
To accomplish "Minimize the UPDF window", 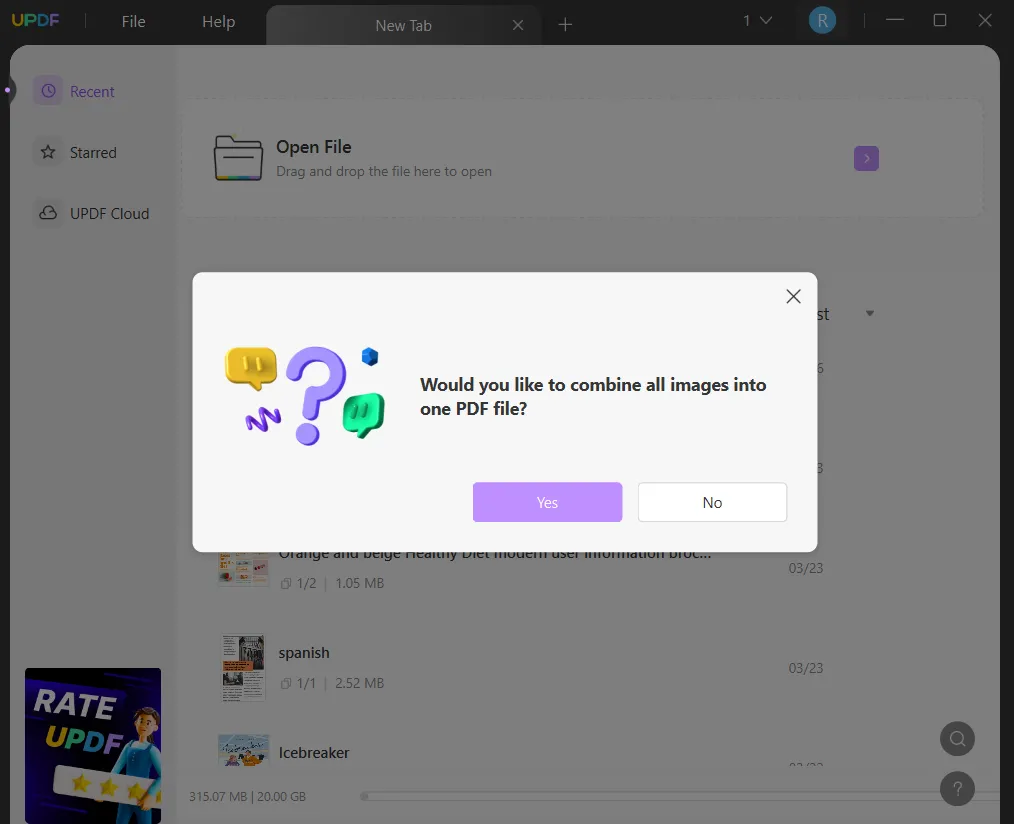I will pyautogui.click(x=895, y=20).
